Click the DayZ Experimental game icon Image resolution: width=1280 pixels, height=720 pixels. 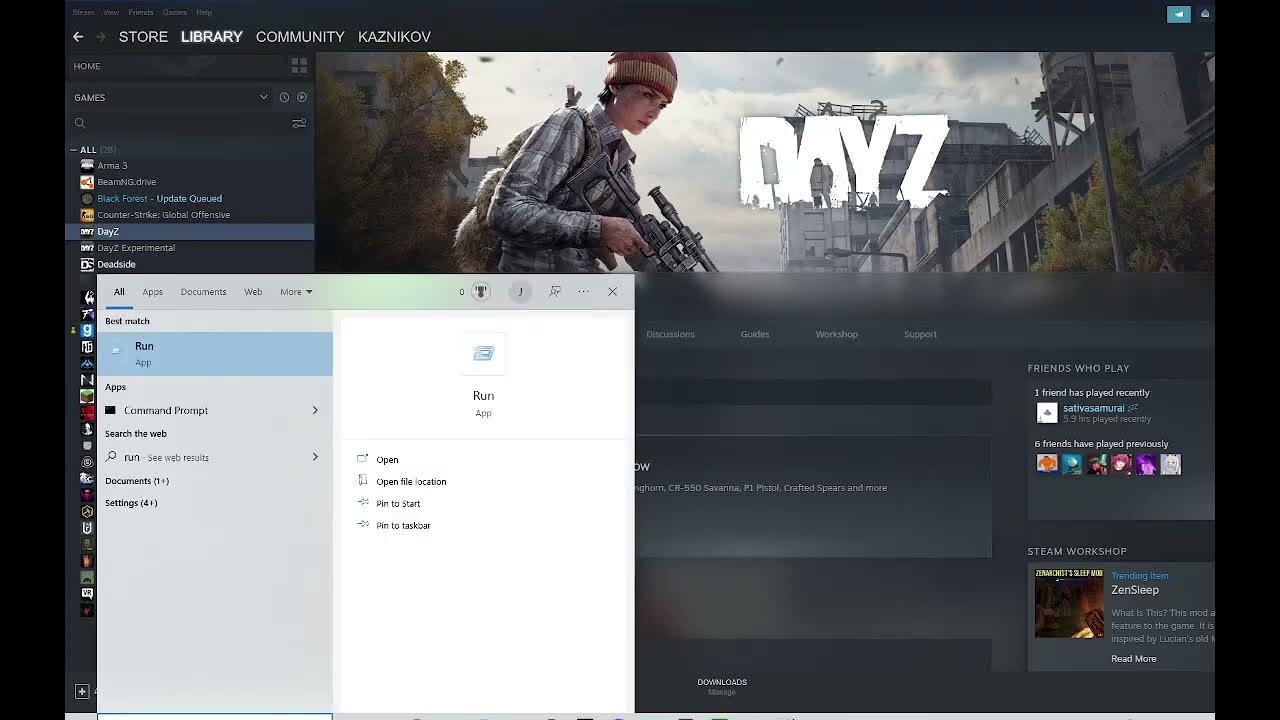(x=87, y=248)
